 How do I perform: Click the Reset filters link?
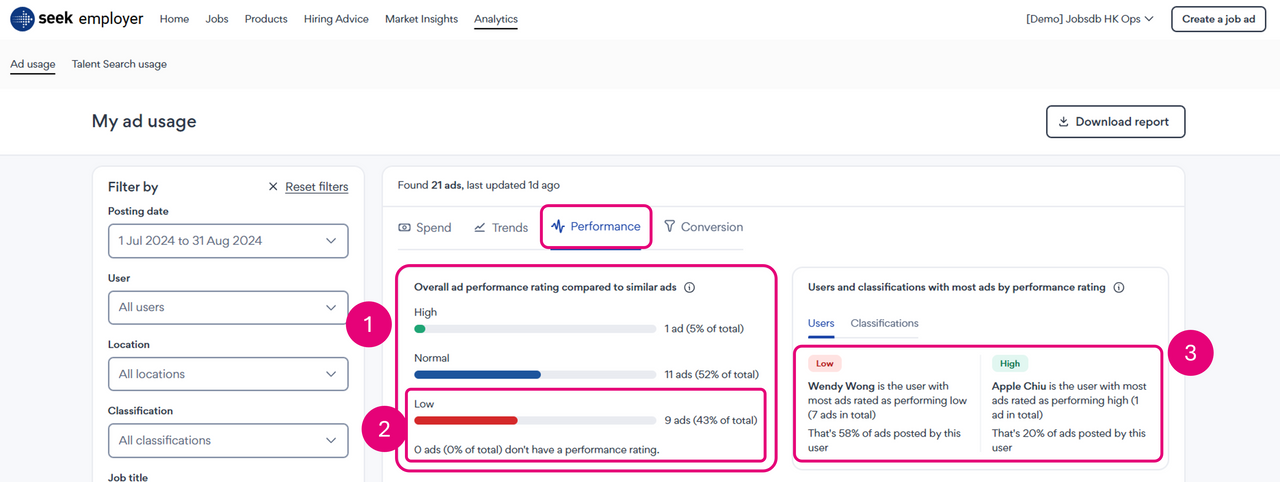point(317,187)
